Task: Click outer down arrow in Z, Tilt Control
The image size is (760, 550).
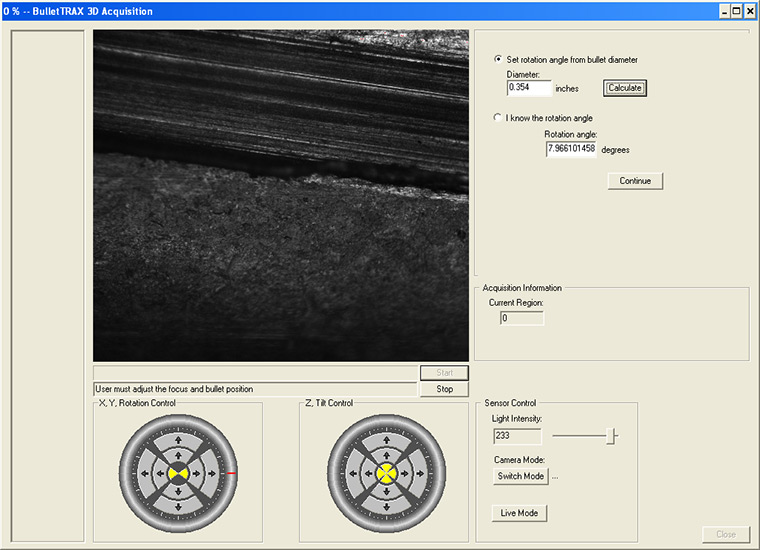Action: (x=386, y=507)
